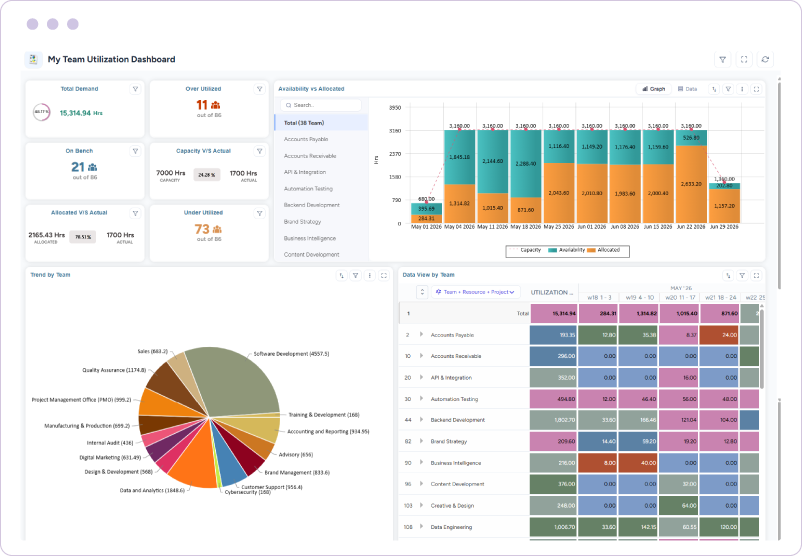The image size is (802, 556).
Task: Expand the Backend Development table row
Action: pyautogui.click(x=421, y=419)
